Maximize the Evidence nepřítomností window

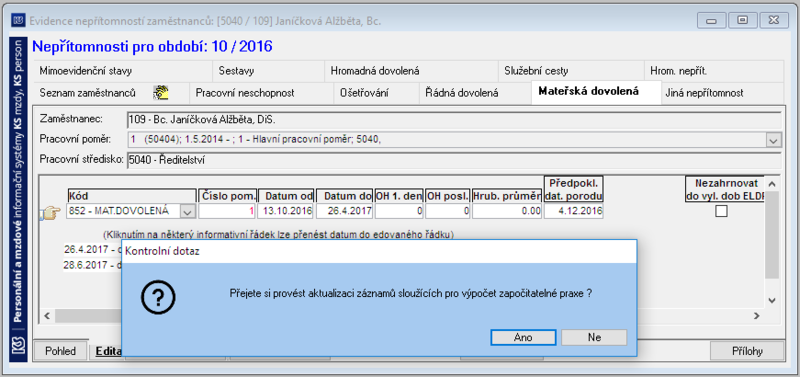(x=742, y=20)
